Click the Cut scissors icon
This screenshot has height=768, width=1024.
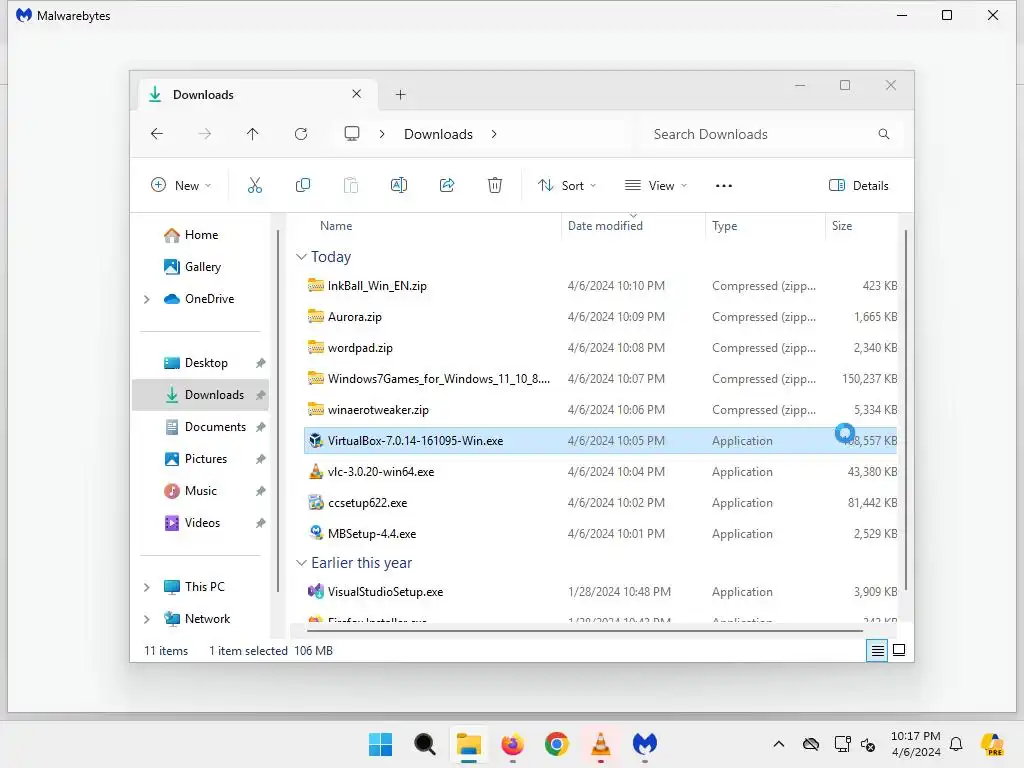pyautogui.click(x=255, y=185)
